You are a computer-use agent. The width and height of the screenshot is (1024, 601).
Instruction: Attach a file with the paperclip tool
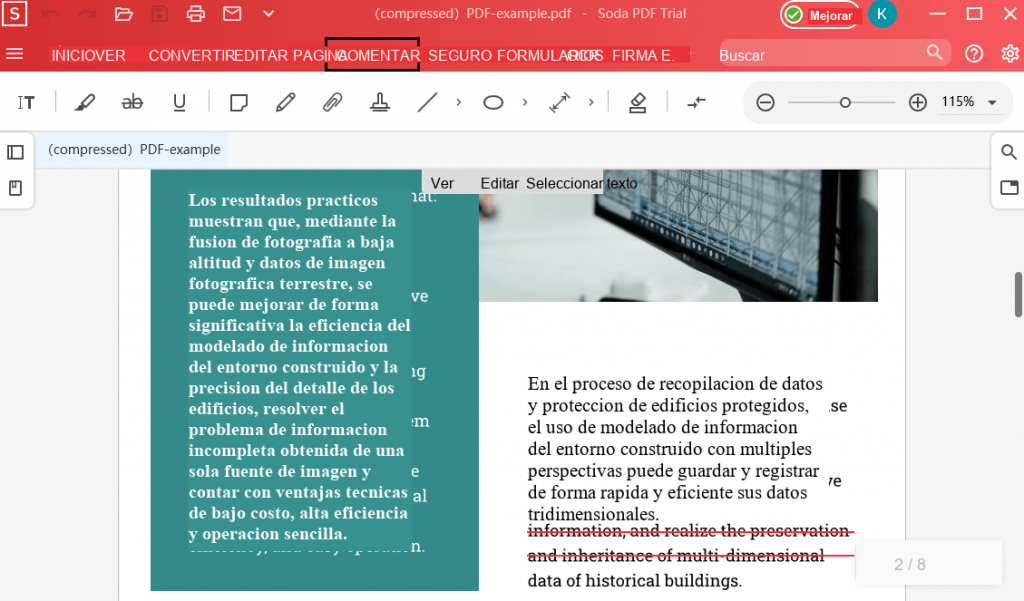332,103
